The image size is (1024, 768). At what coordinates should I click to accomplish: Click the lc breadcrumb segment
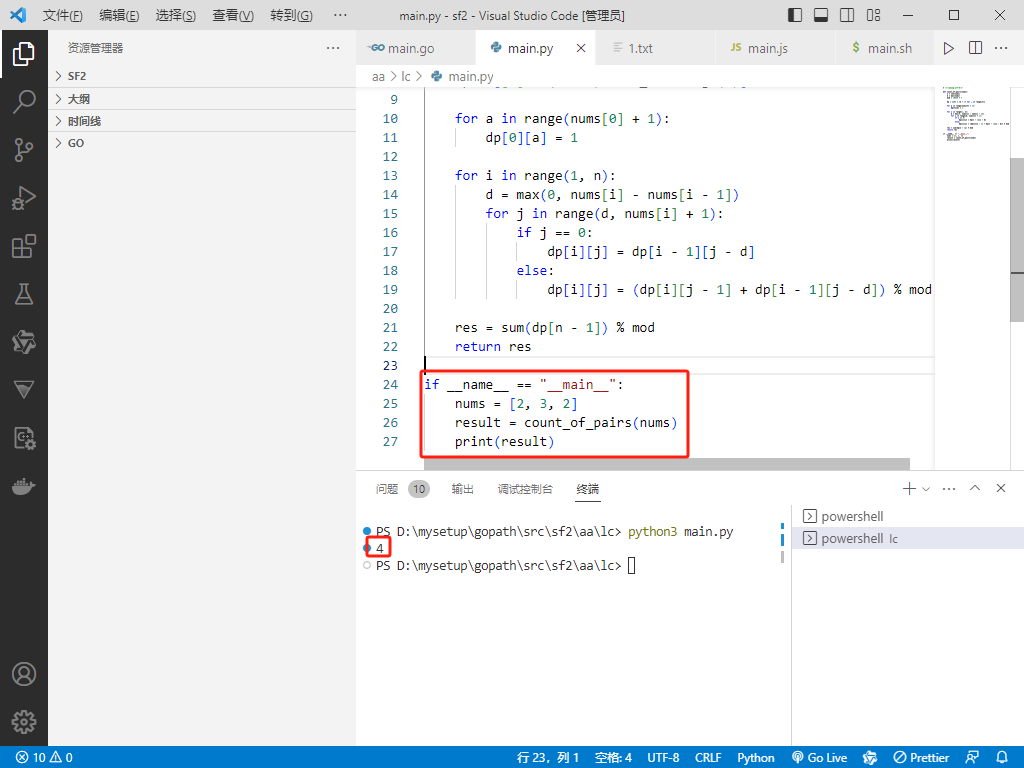pyautogui.click(x=406, y=77)
